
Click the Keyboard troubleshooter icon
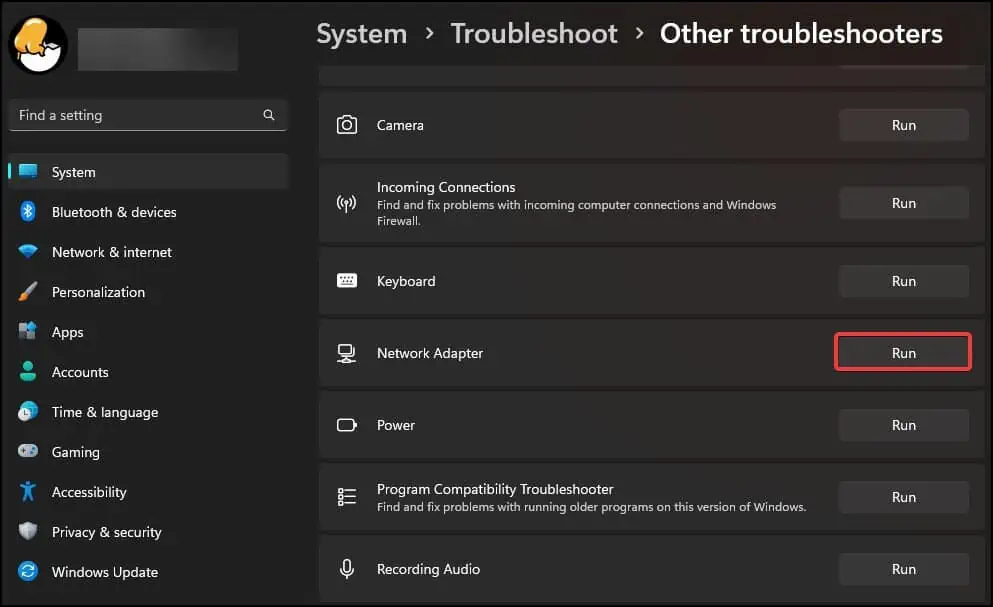point(346,281)
